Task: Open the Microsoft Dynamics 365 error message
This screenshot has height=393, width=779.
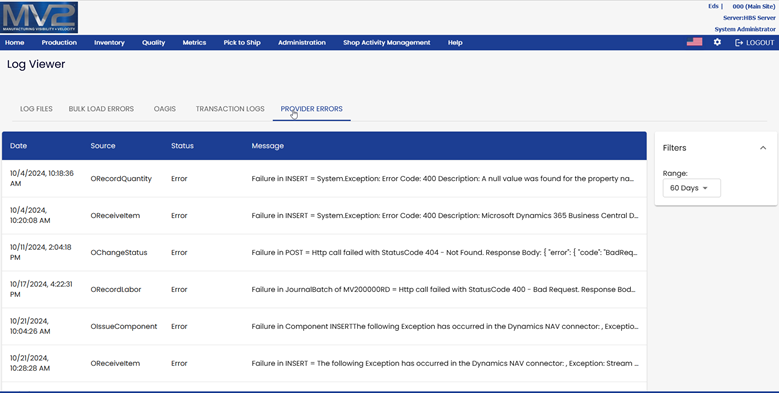Action: [445, 215]
